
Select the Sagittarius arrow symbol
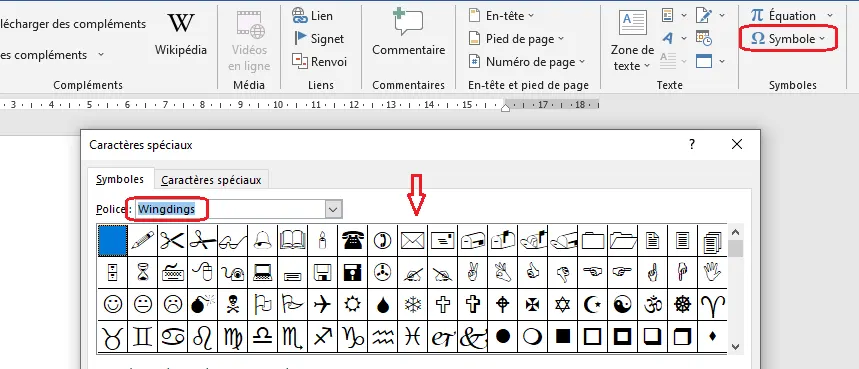pyautogui.click(x=322, y=337)
